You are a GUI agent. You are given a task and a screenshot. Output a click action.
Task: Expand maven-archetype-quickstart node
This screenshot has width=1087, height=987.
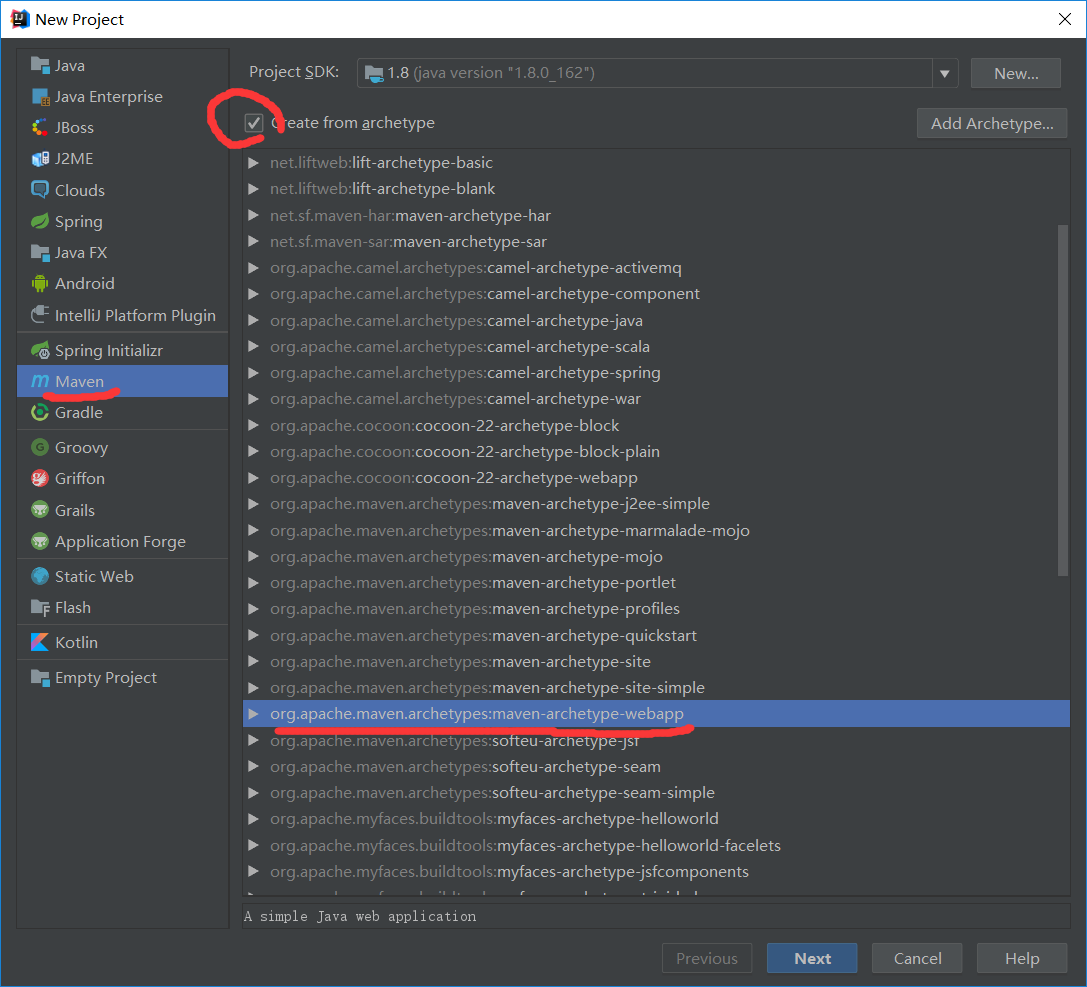(x=254, y=636)
